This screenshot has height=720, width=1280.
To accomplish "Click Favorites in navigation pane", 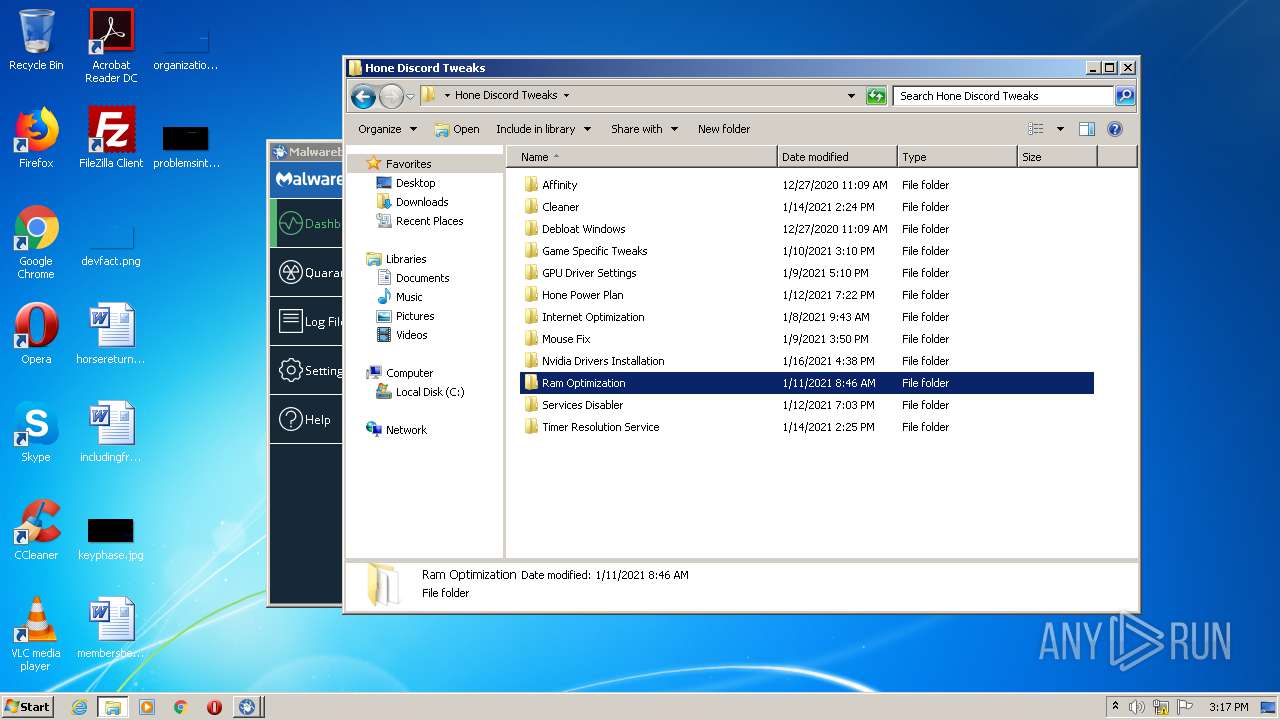I will (408, 164).
